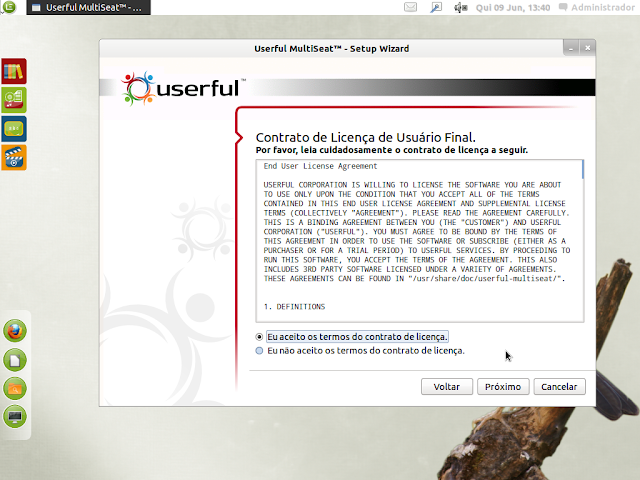The image size is (640, 480).
Task: Open the orange folder search dock icon
Action: pos(15,388)
